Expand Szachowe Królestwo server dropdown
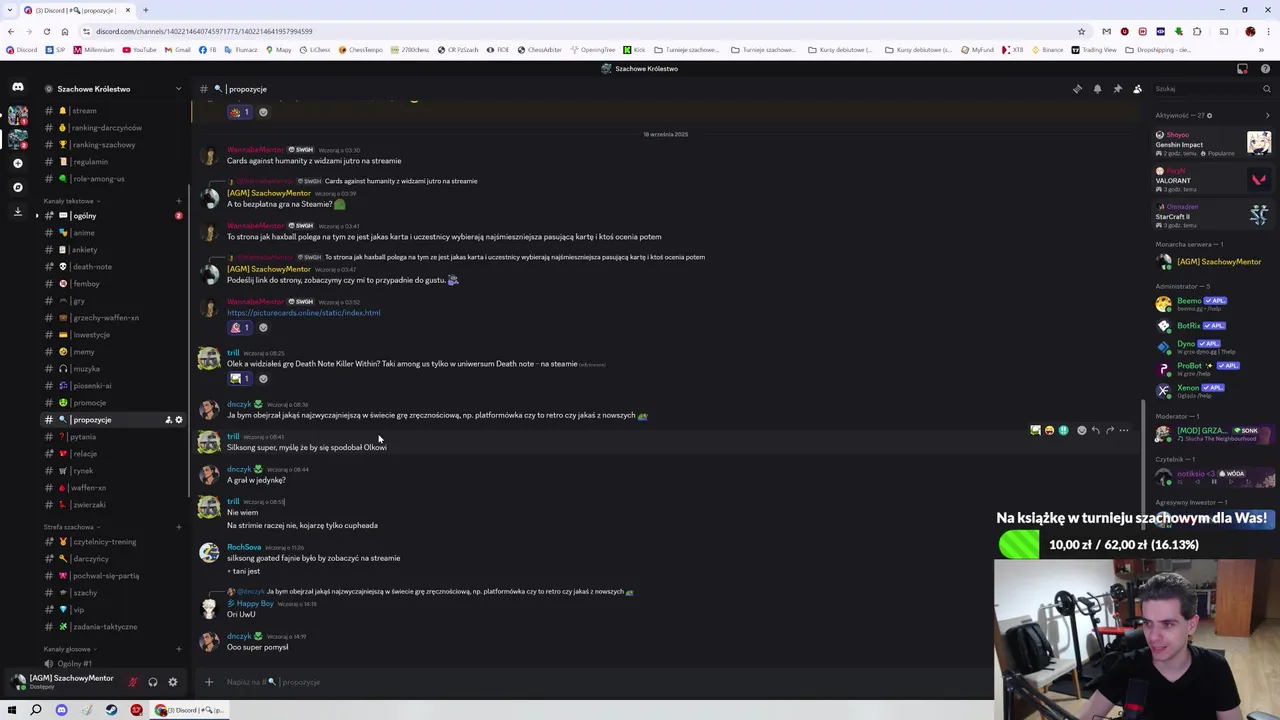 179,89
